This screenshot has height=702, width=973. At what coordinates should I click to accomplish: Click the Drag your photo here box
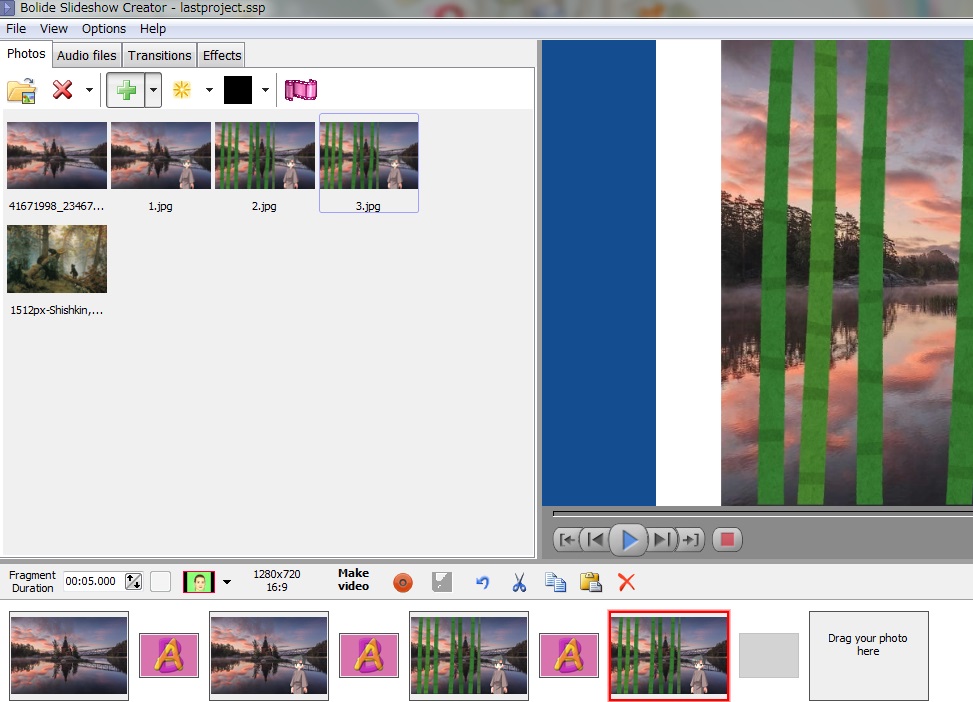pos(869,655)
